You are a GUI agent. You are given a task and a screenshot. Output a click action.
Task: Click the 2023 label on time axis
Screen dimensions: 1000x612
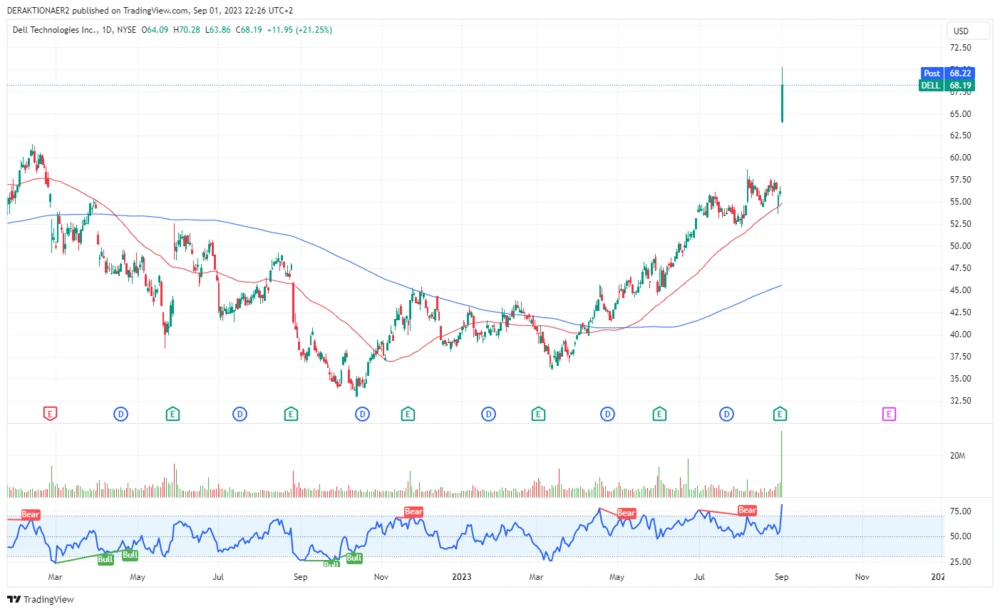462,577
